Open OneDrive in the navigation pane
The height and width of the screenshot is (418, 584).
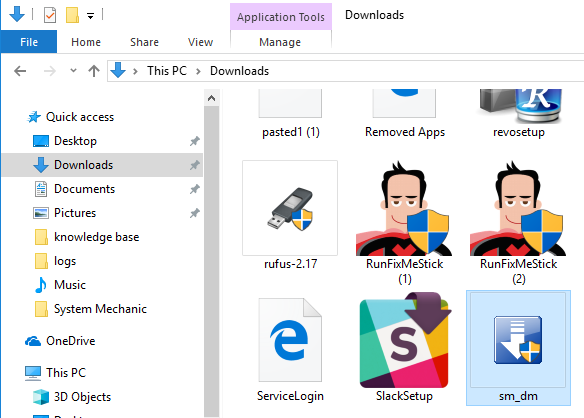coord(70,341)
